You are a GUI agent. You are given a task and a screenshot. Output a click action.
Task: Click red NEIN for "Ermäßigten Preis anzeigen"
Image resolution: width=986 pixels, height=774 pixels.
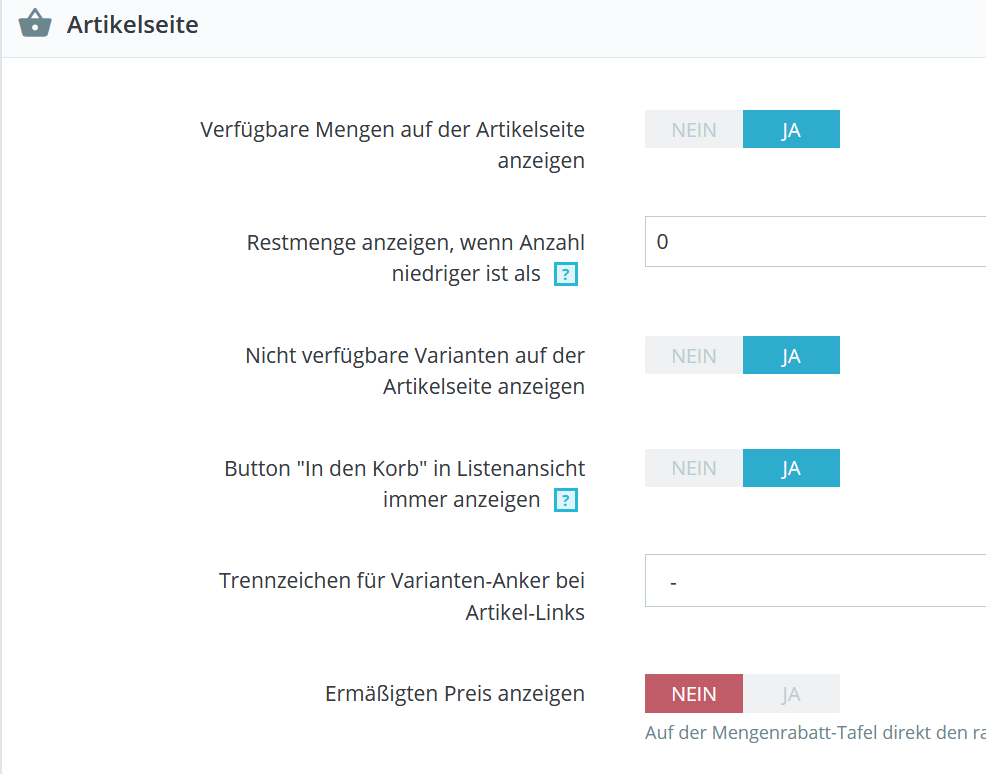tap(694, 694)
